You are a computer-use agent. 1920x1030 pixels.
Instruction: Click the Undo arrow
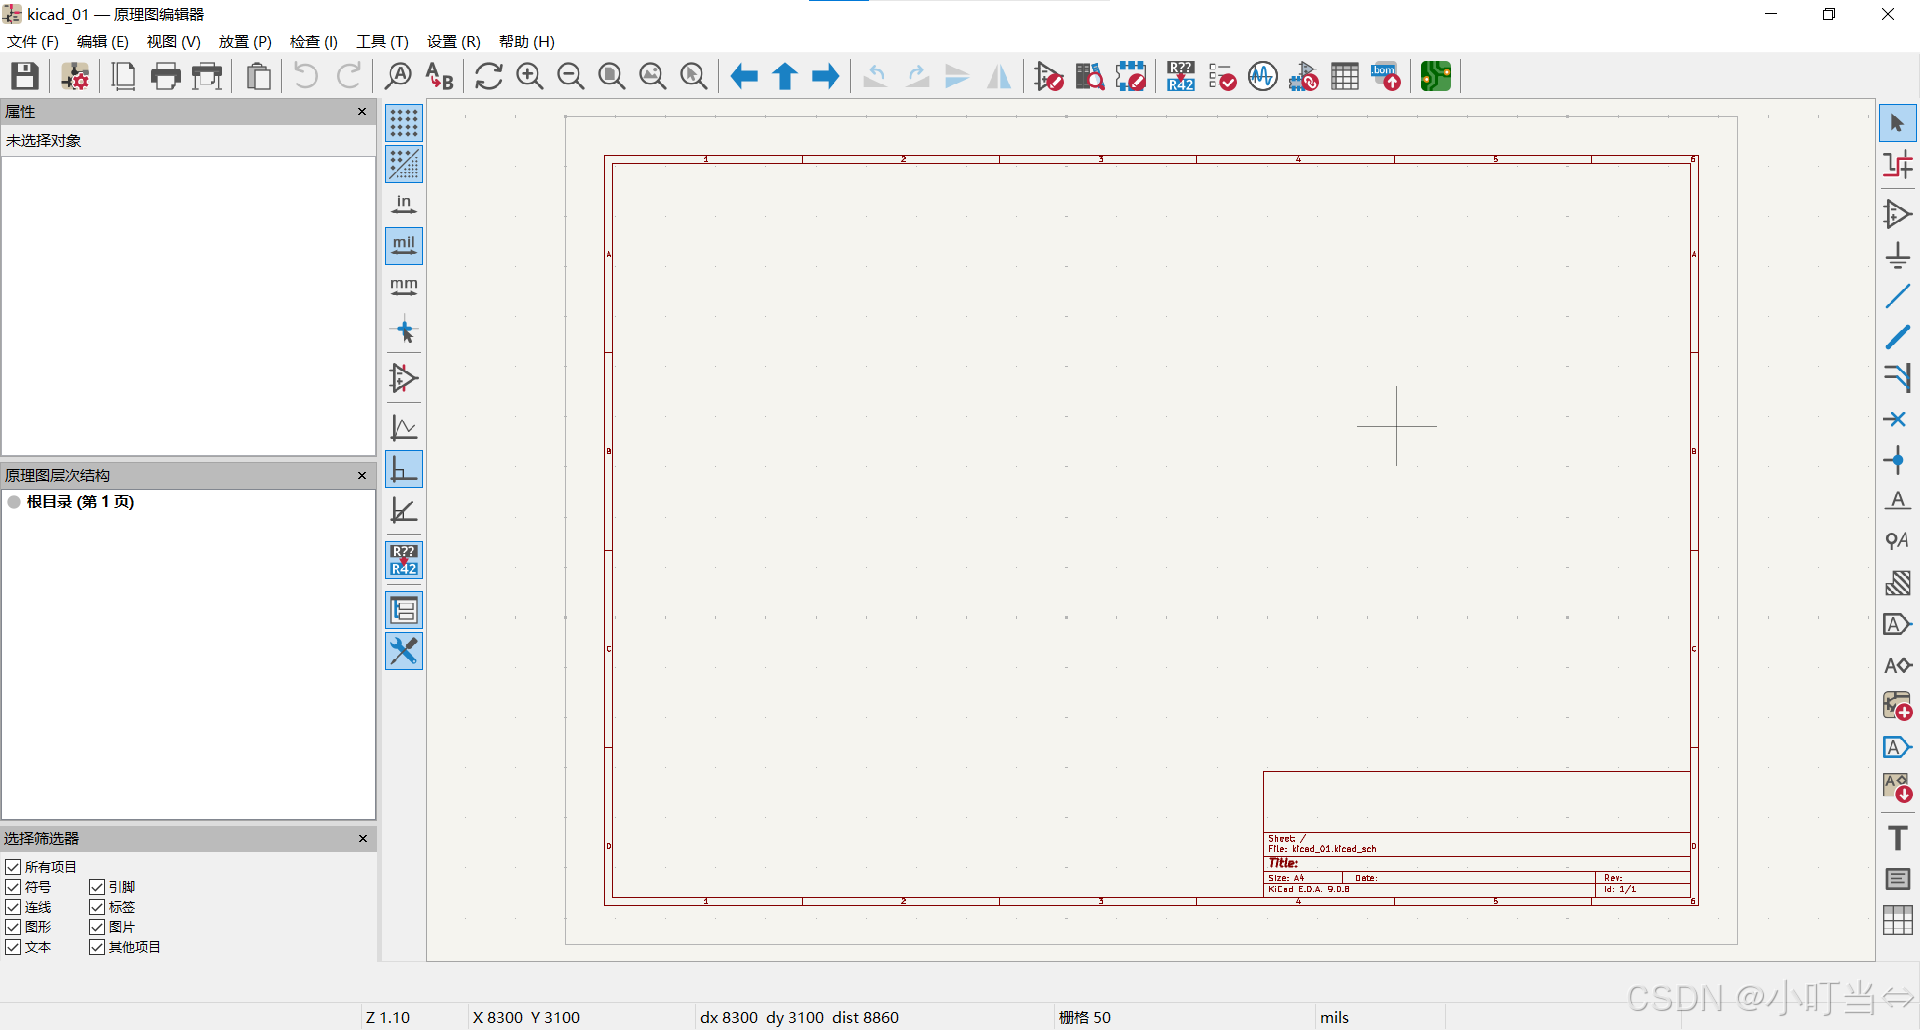[306, 76]
